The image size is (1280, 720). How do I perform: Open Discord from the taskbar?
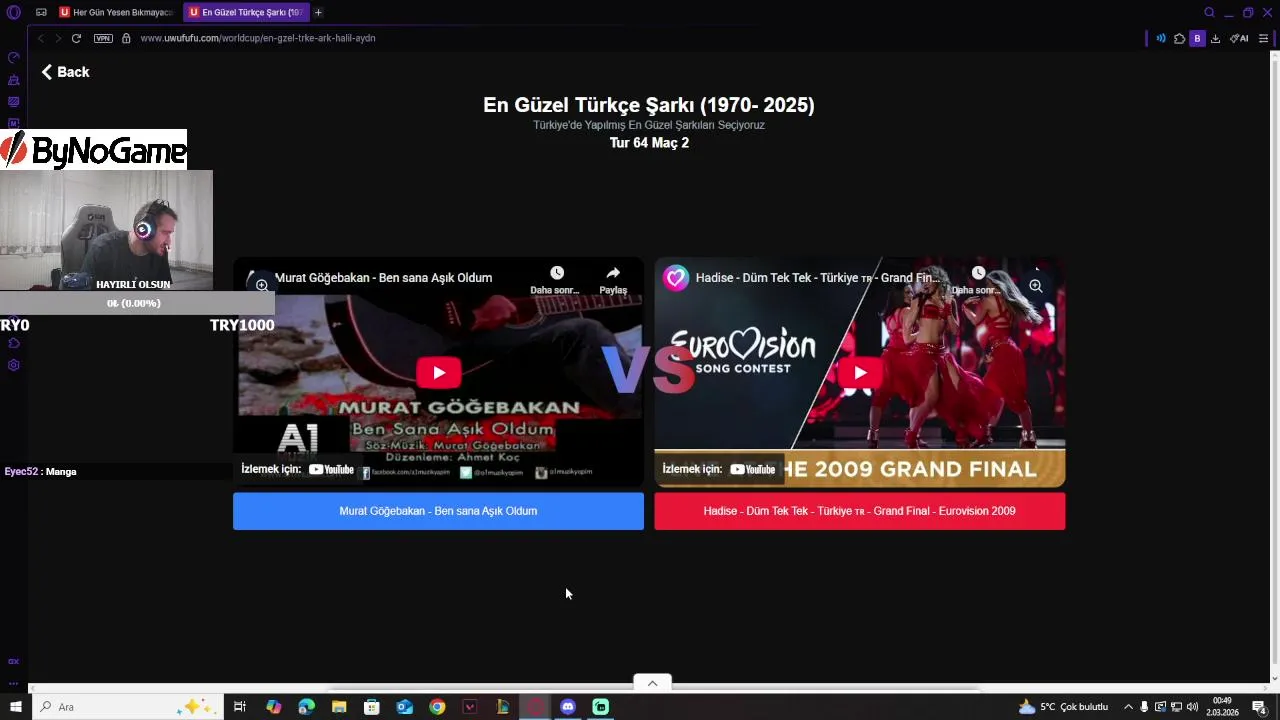[568, 707]
